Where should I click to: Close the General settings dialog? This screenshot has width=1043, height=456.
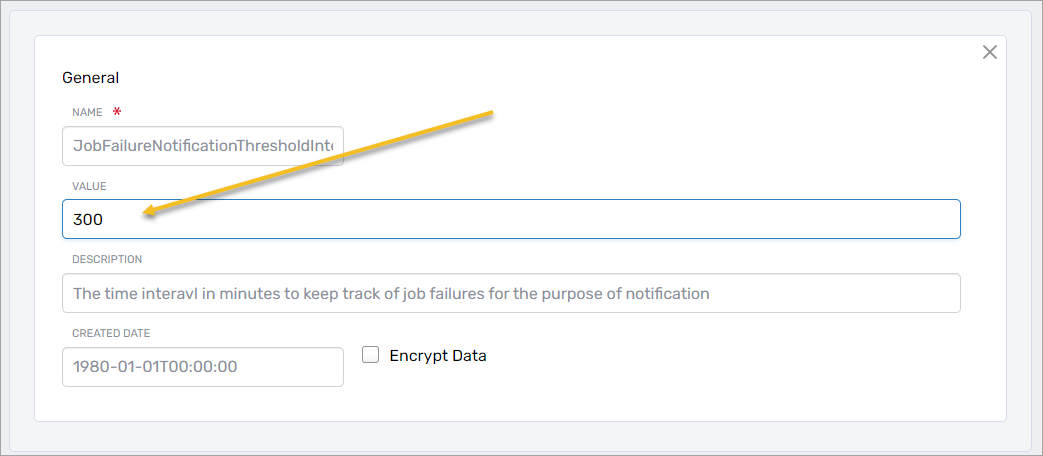(x=990, y=52)
